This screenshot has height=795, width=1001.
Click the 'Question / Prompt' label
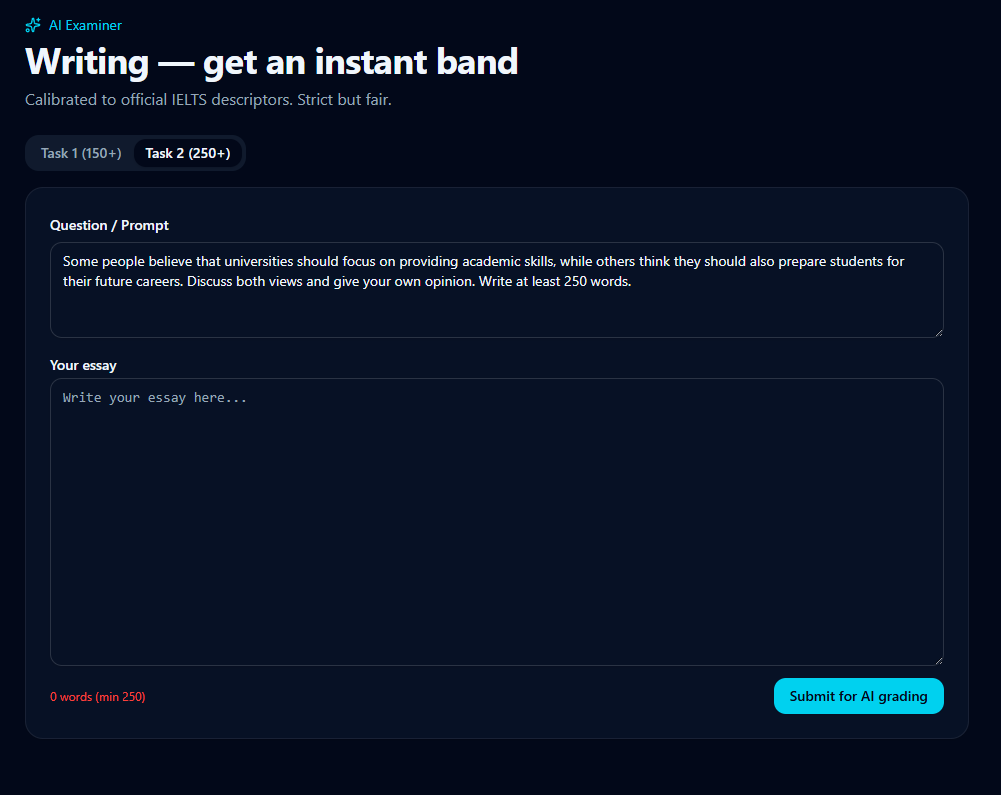pyautogui.click(x=109, y=225)
